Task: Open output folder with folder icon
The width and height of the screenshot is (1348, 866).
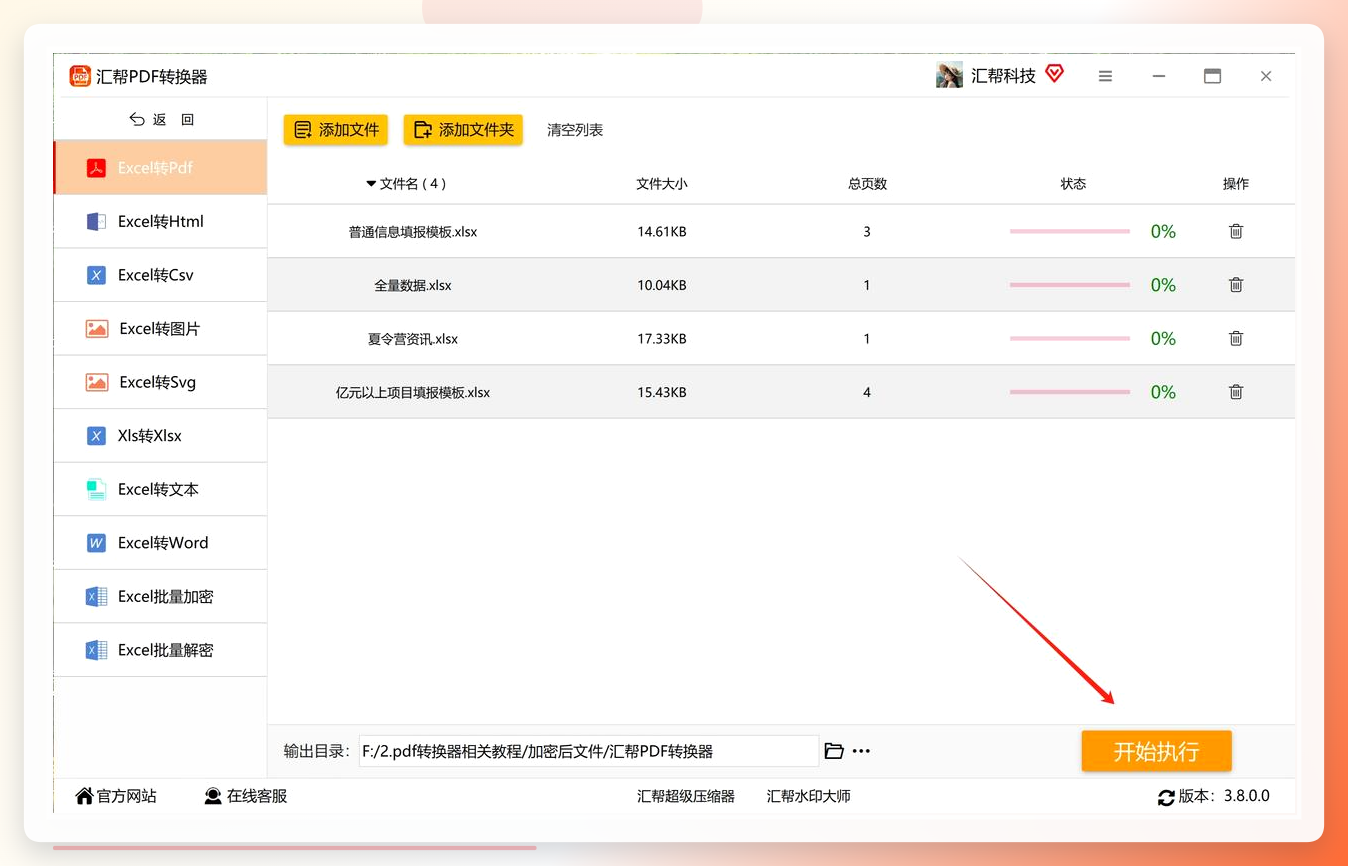Action: (x=834, y=751)
